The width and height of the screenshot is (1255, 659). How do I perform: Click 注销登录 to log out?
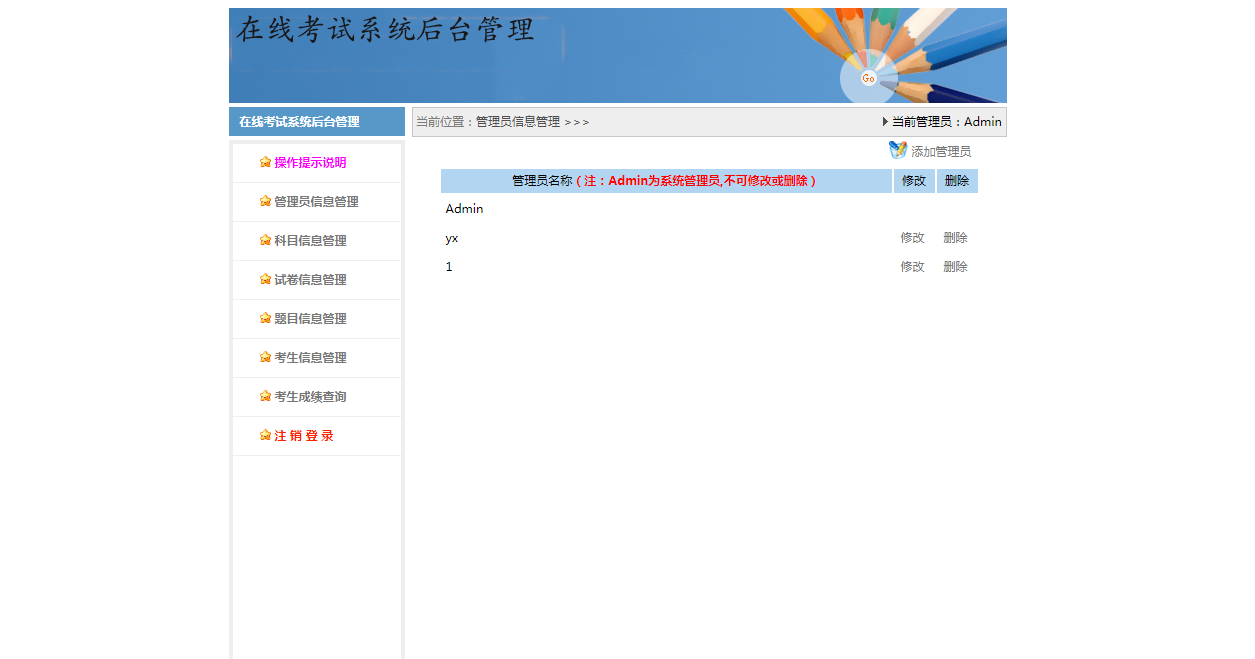coord(304,435)
